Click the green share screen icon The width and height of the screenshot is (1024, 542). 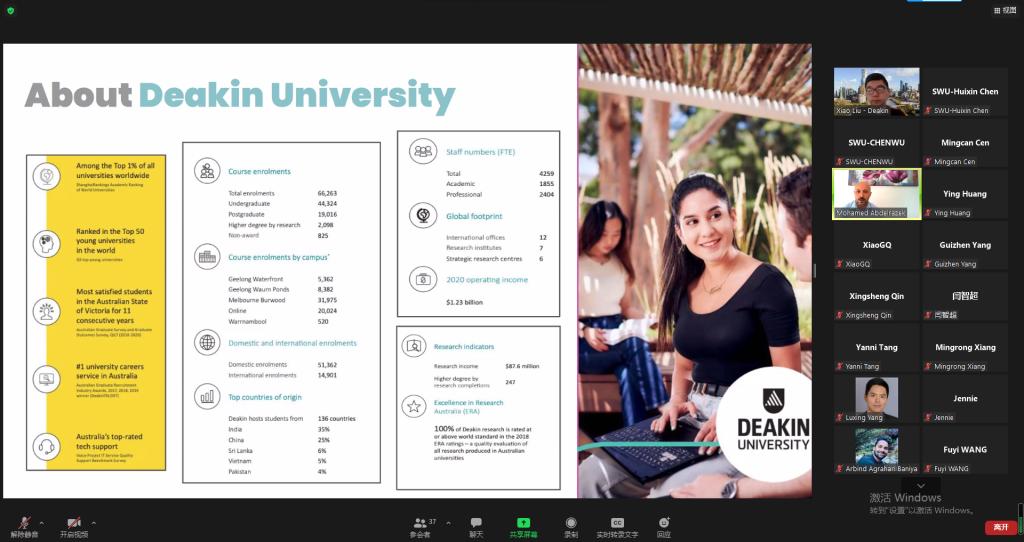(523, 523)
